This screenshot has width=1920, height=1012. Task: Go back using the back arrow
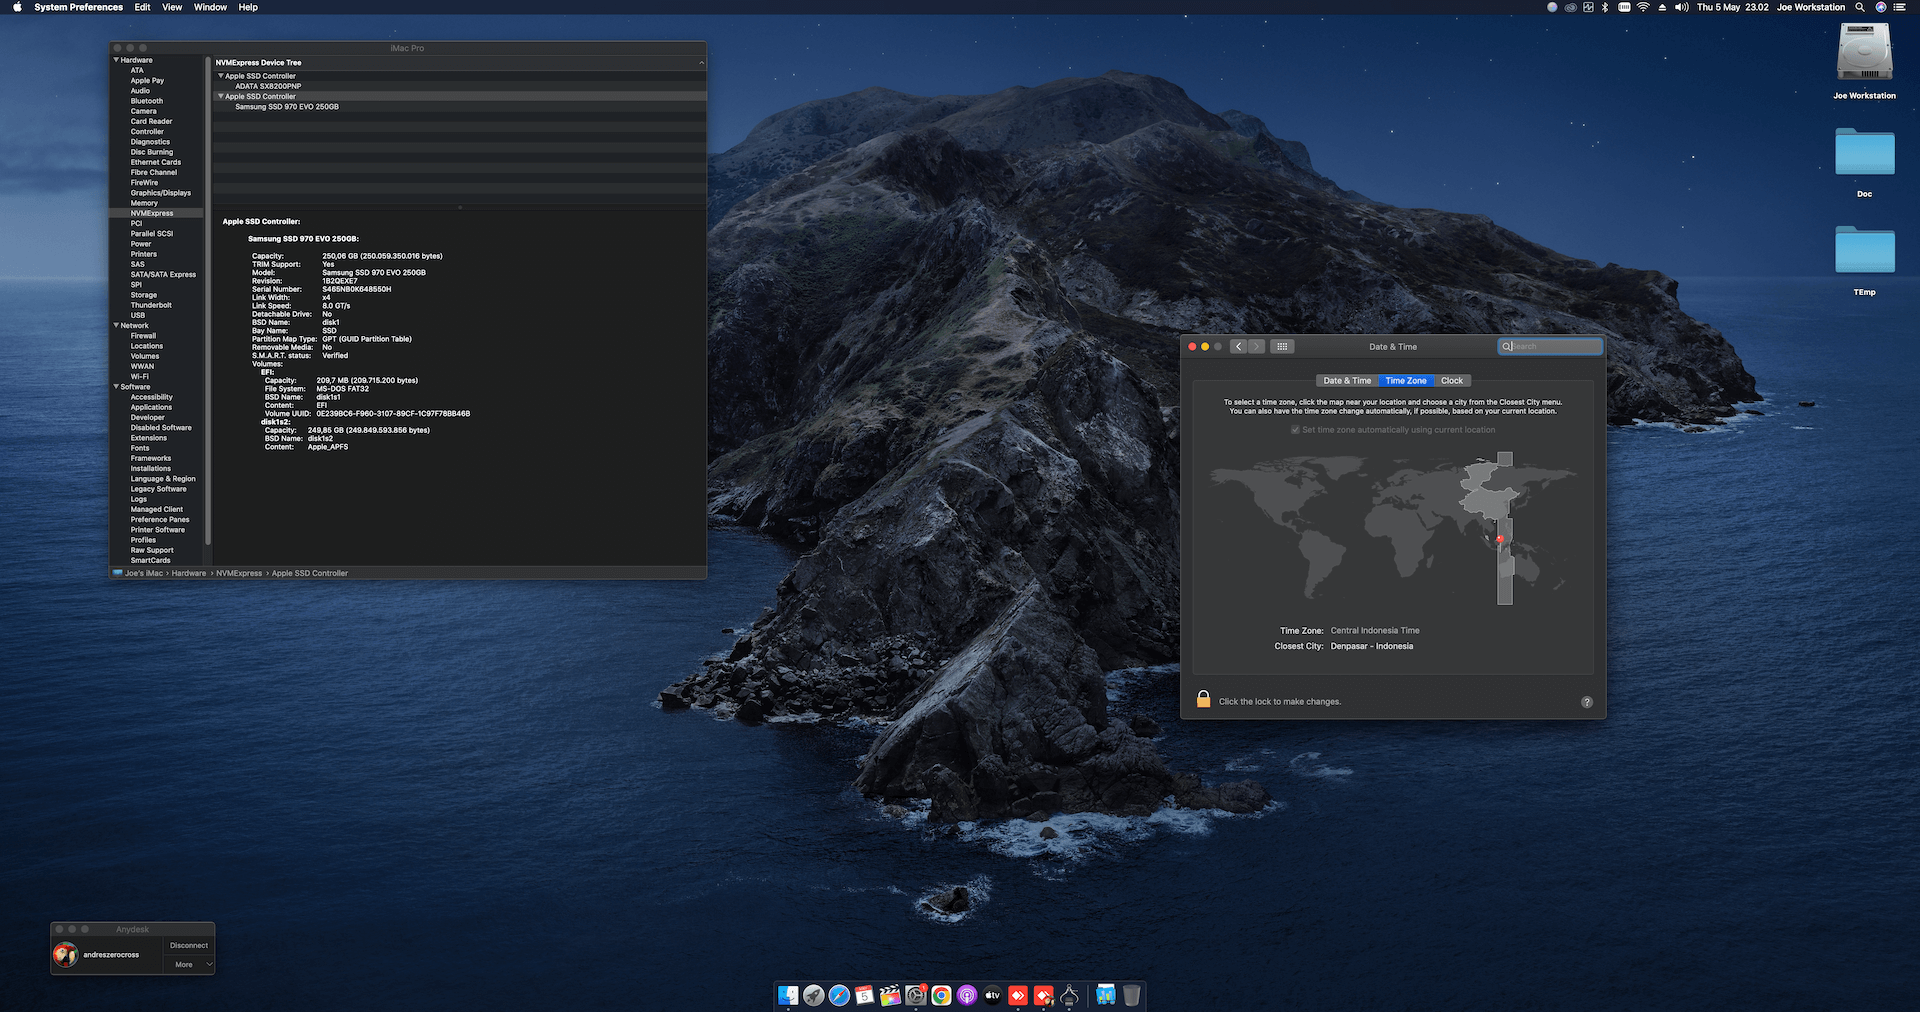click(x=1238, y=347)
